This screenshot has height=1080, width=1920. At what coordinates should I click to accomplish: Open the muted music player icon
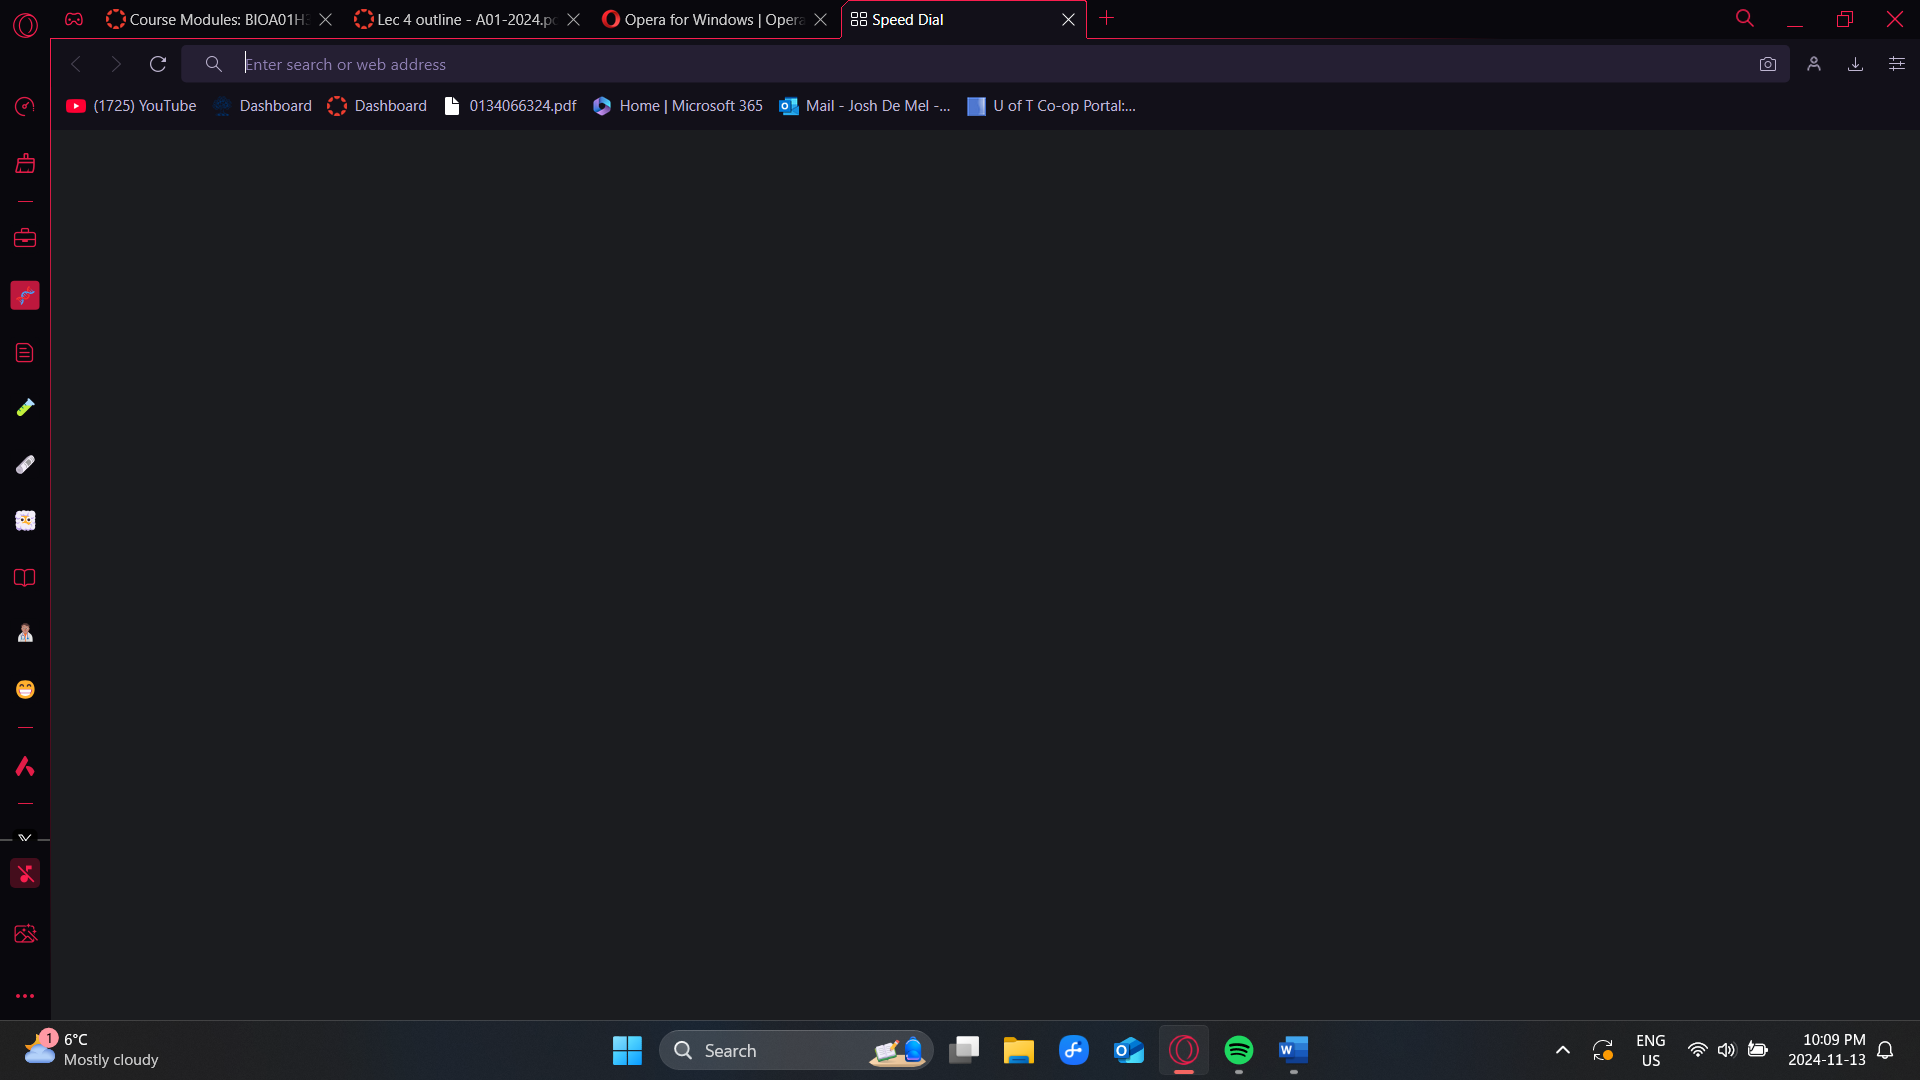click(x=25, y=873)
